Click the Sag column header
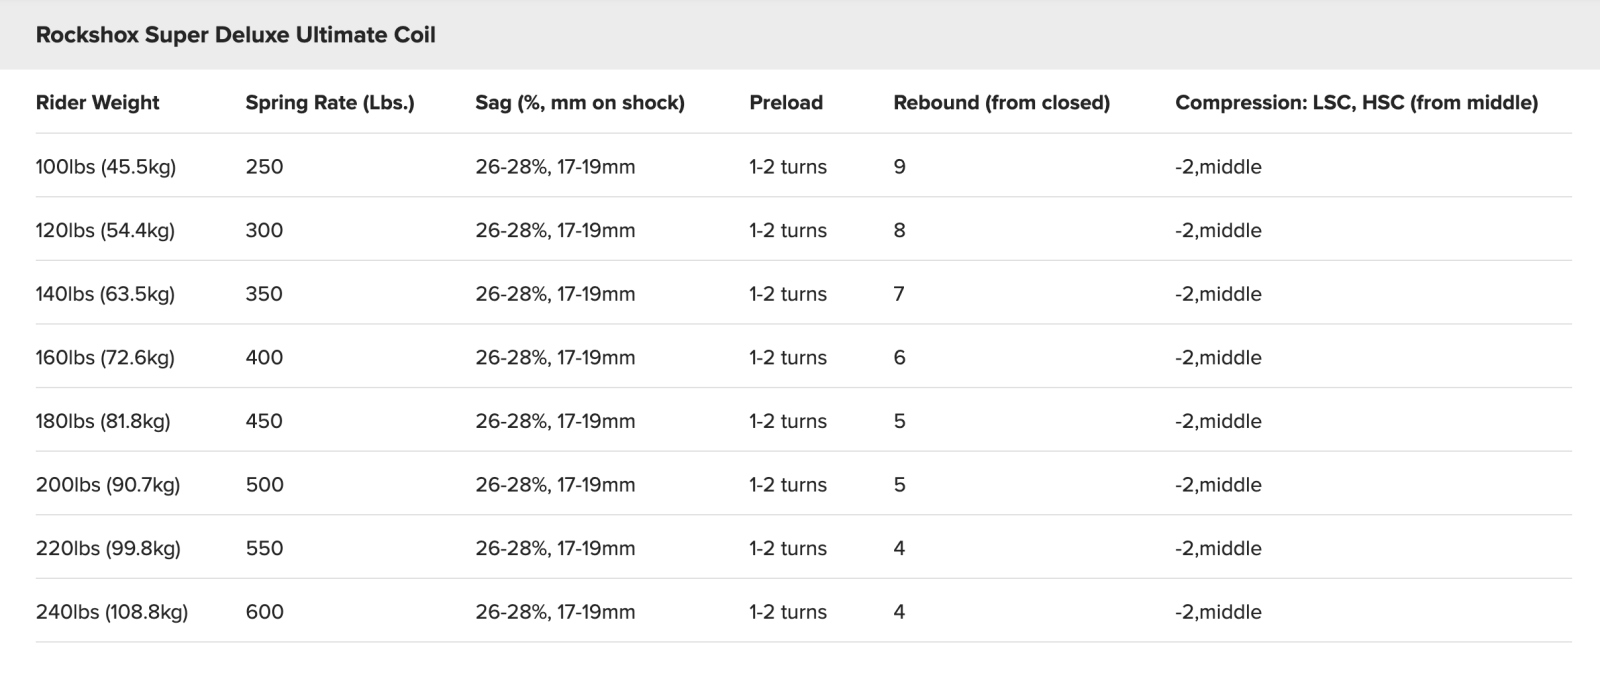 [x=579, y=102]
